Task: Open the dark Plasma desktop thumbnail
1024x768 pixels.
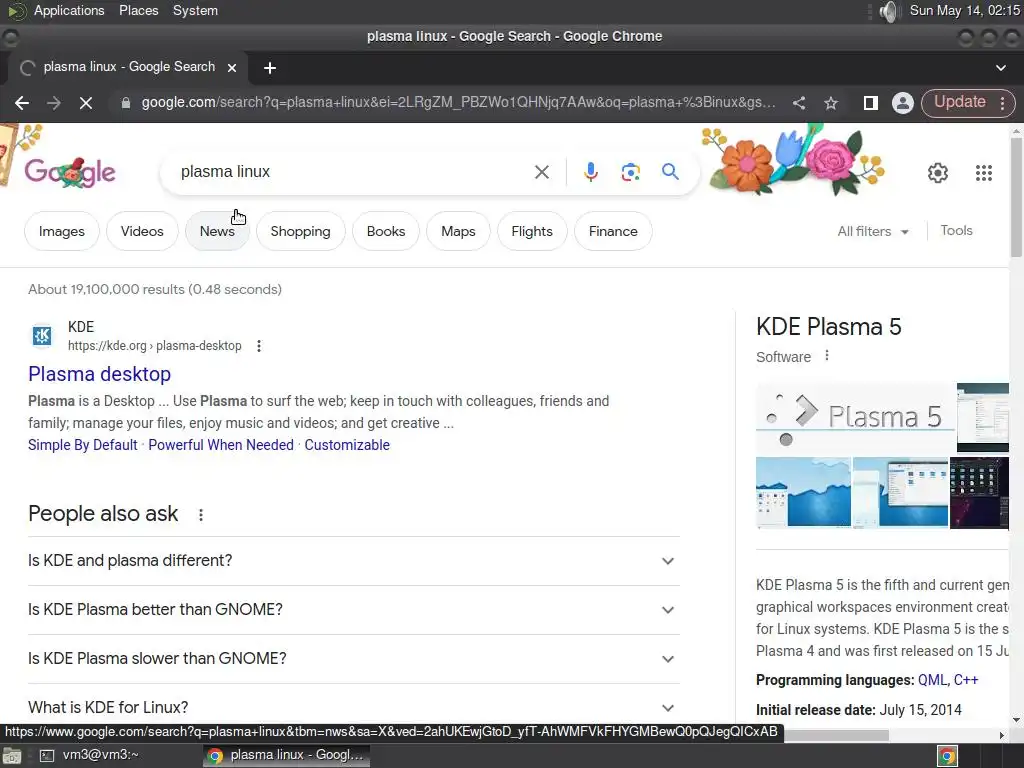Action: (x=980, y=492)
